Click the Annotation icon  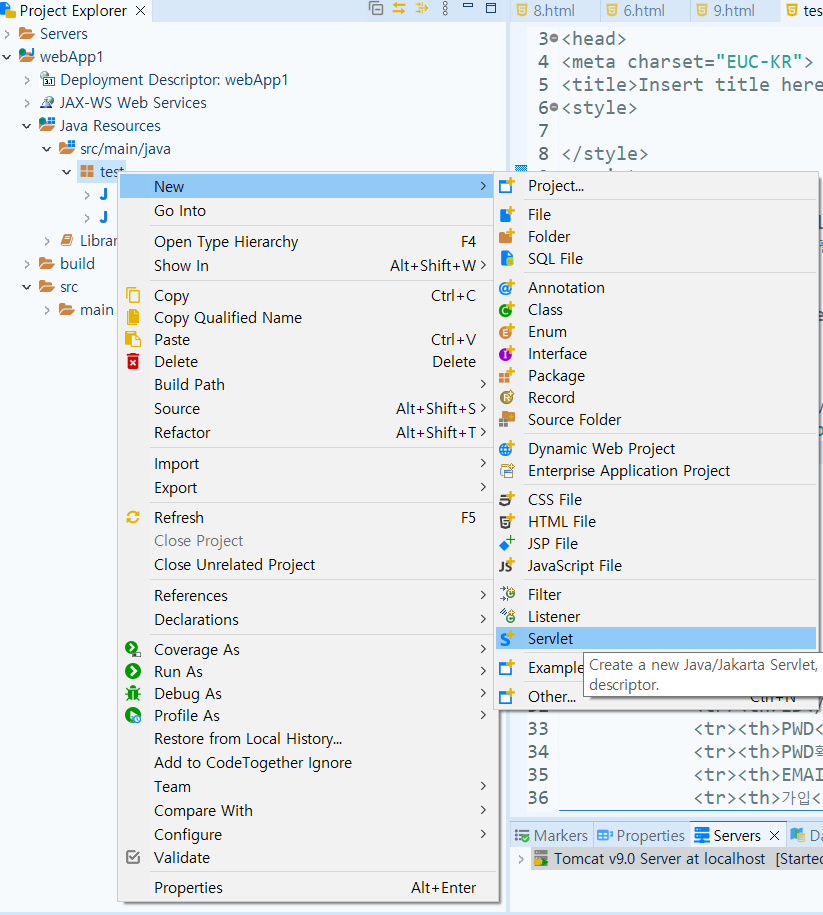tap(507, 288)
